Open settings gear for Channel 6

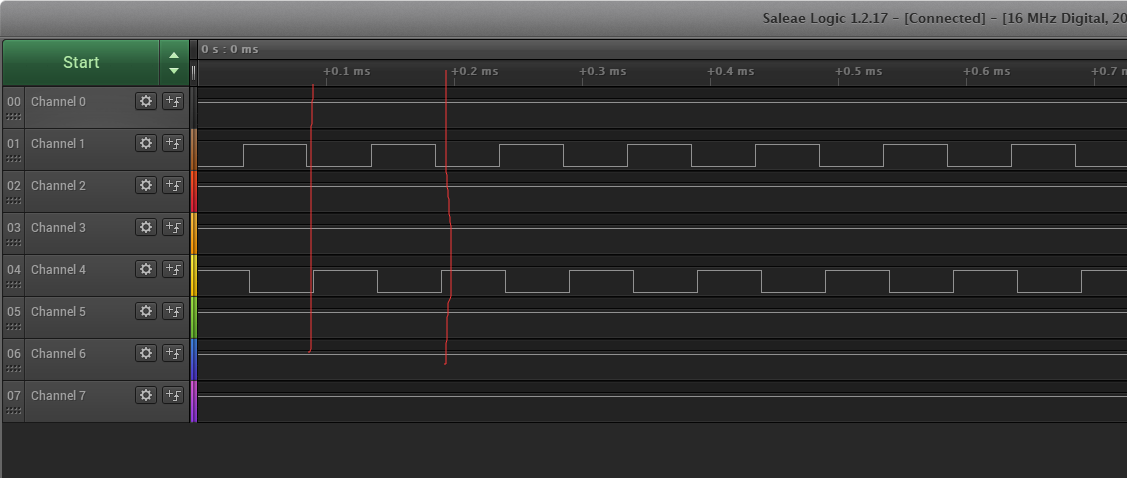tap(146, 353)
